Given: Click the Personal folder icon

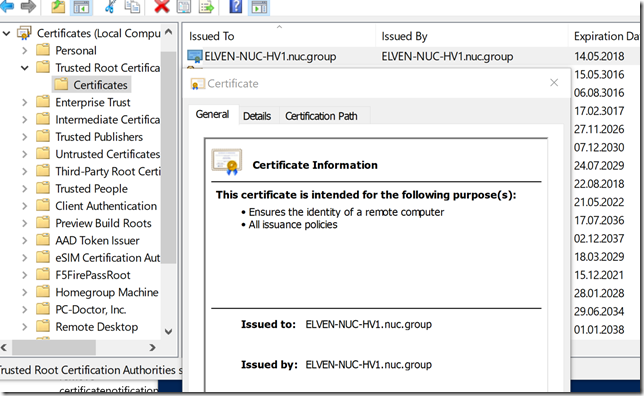Looking at the screenshot, I should 43,50.
